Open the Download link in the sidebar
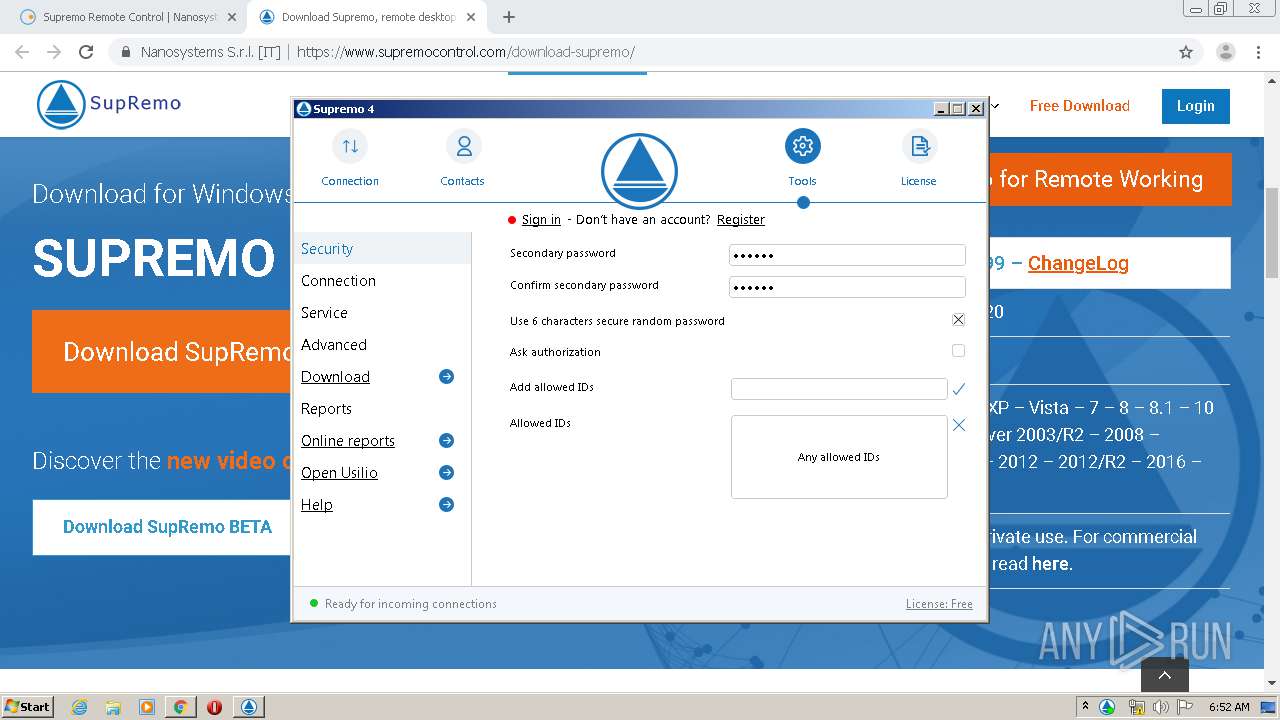The height and width of the screenshot is (720, 1280). pyautogui.click(x=335, y=377)
